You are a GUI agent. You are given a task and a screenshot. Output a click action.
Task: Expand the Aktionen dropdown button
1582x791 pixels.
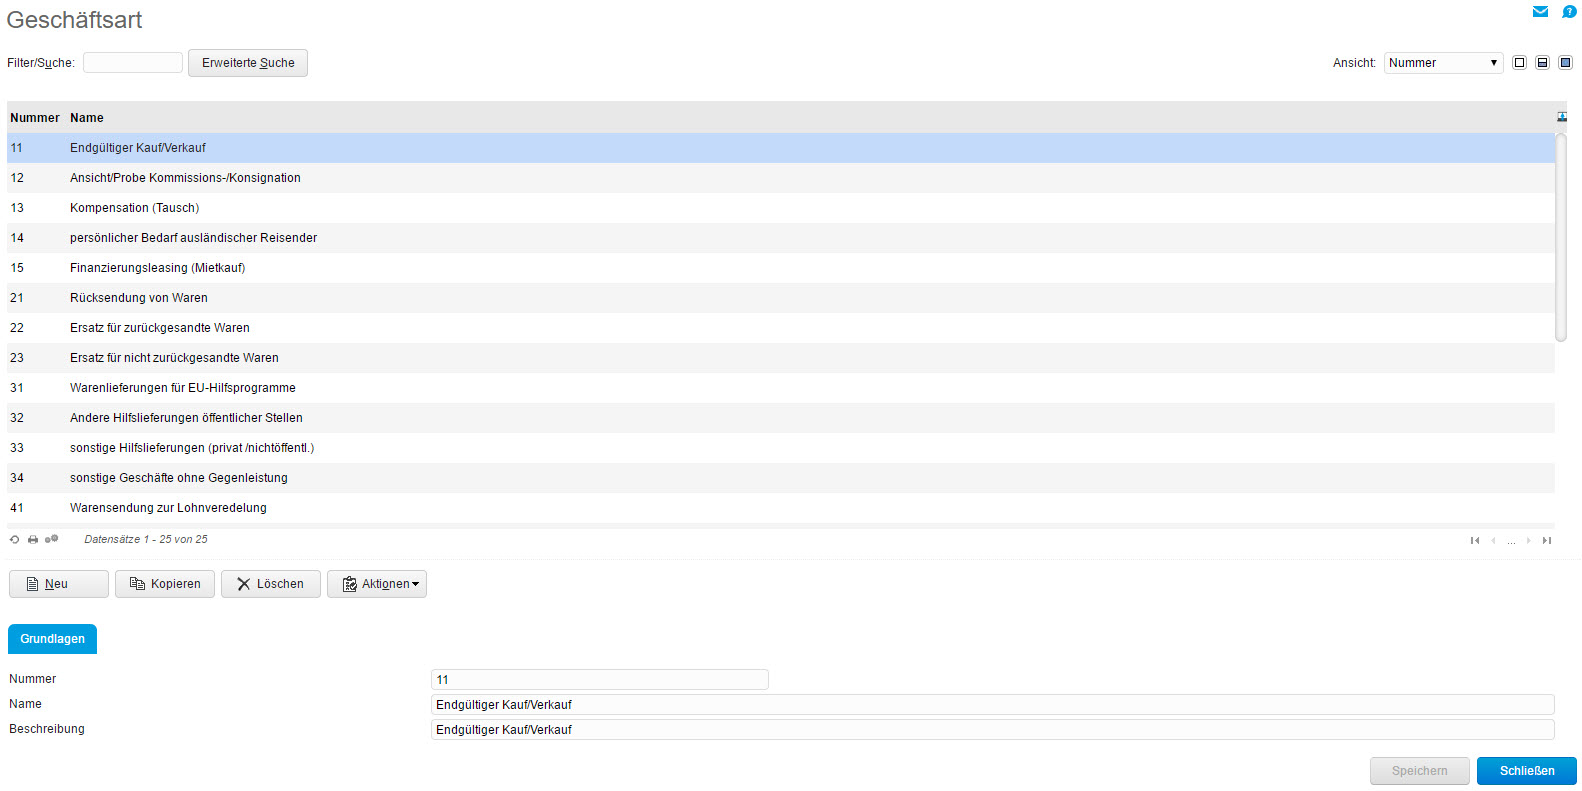click(377, 584)
